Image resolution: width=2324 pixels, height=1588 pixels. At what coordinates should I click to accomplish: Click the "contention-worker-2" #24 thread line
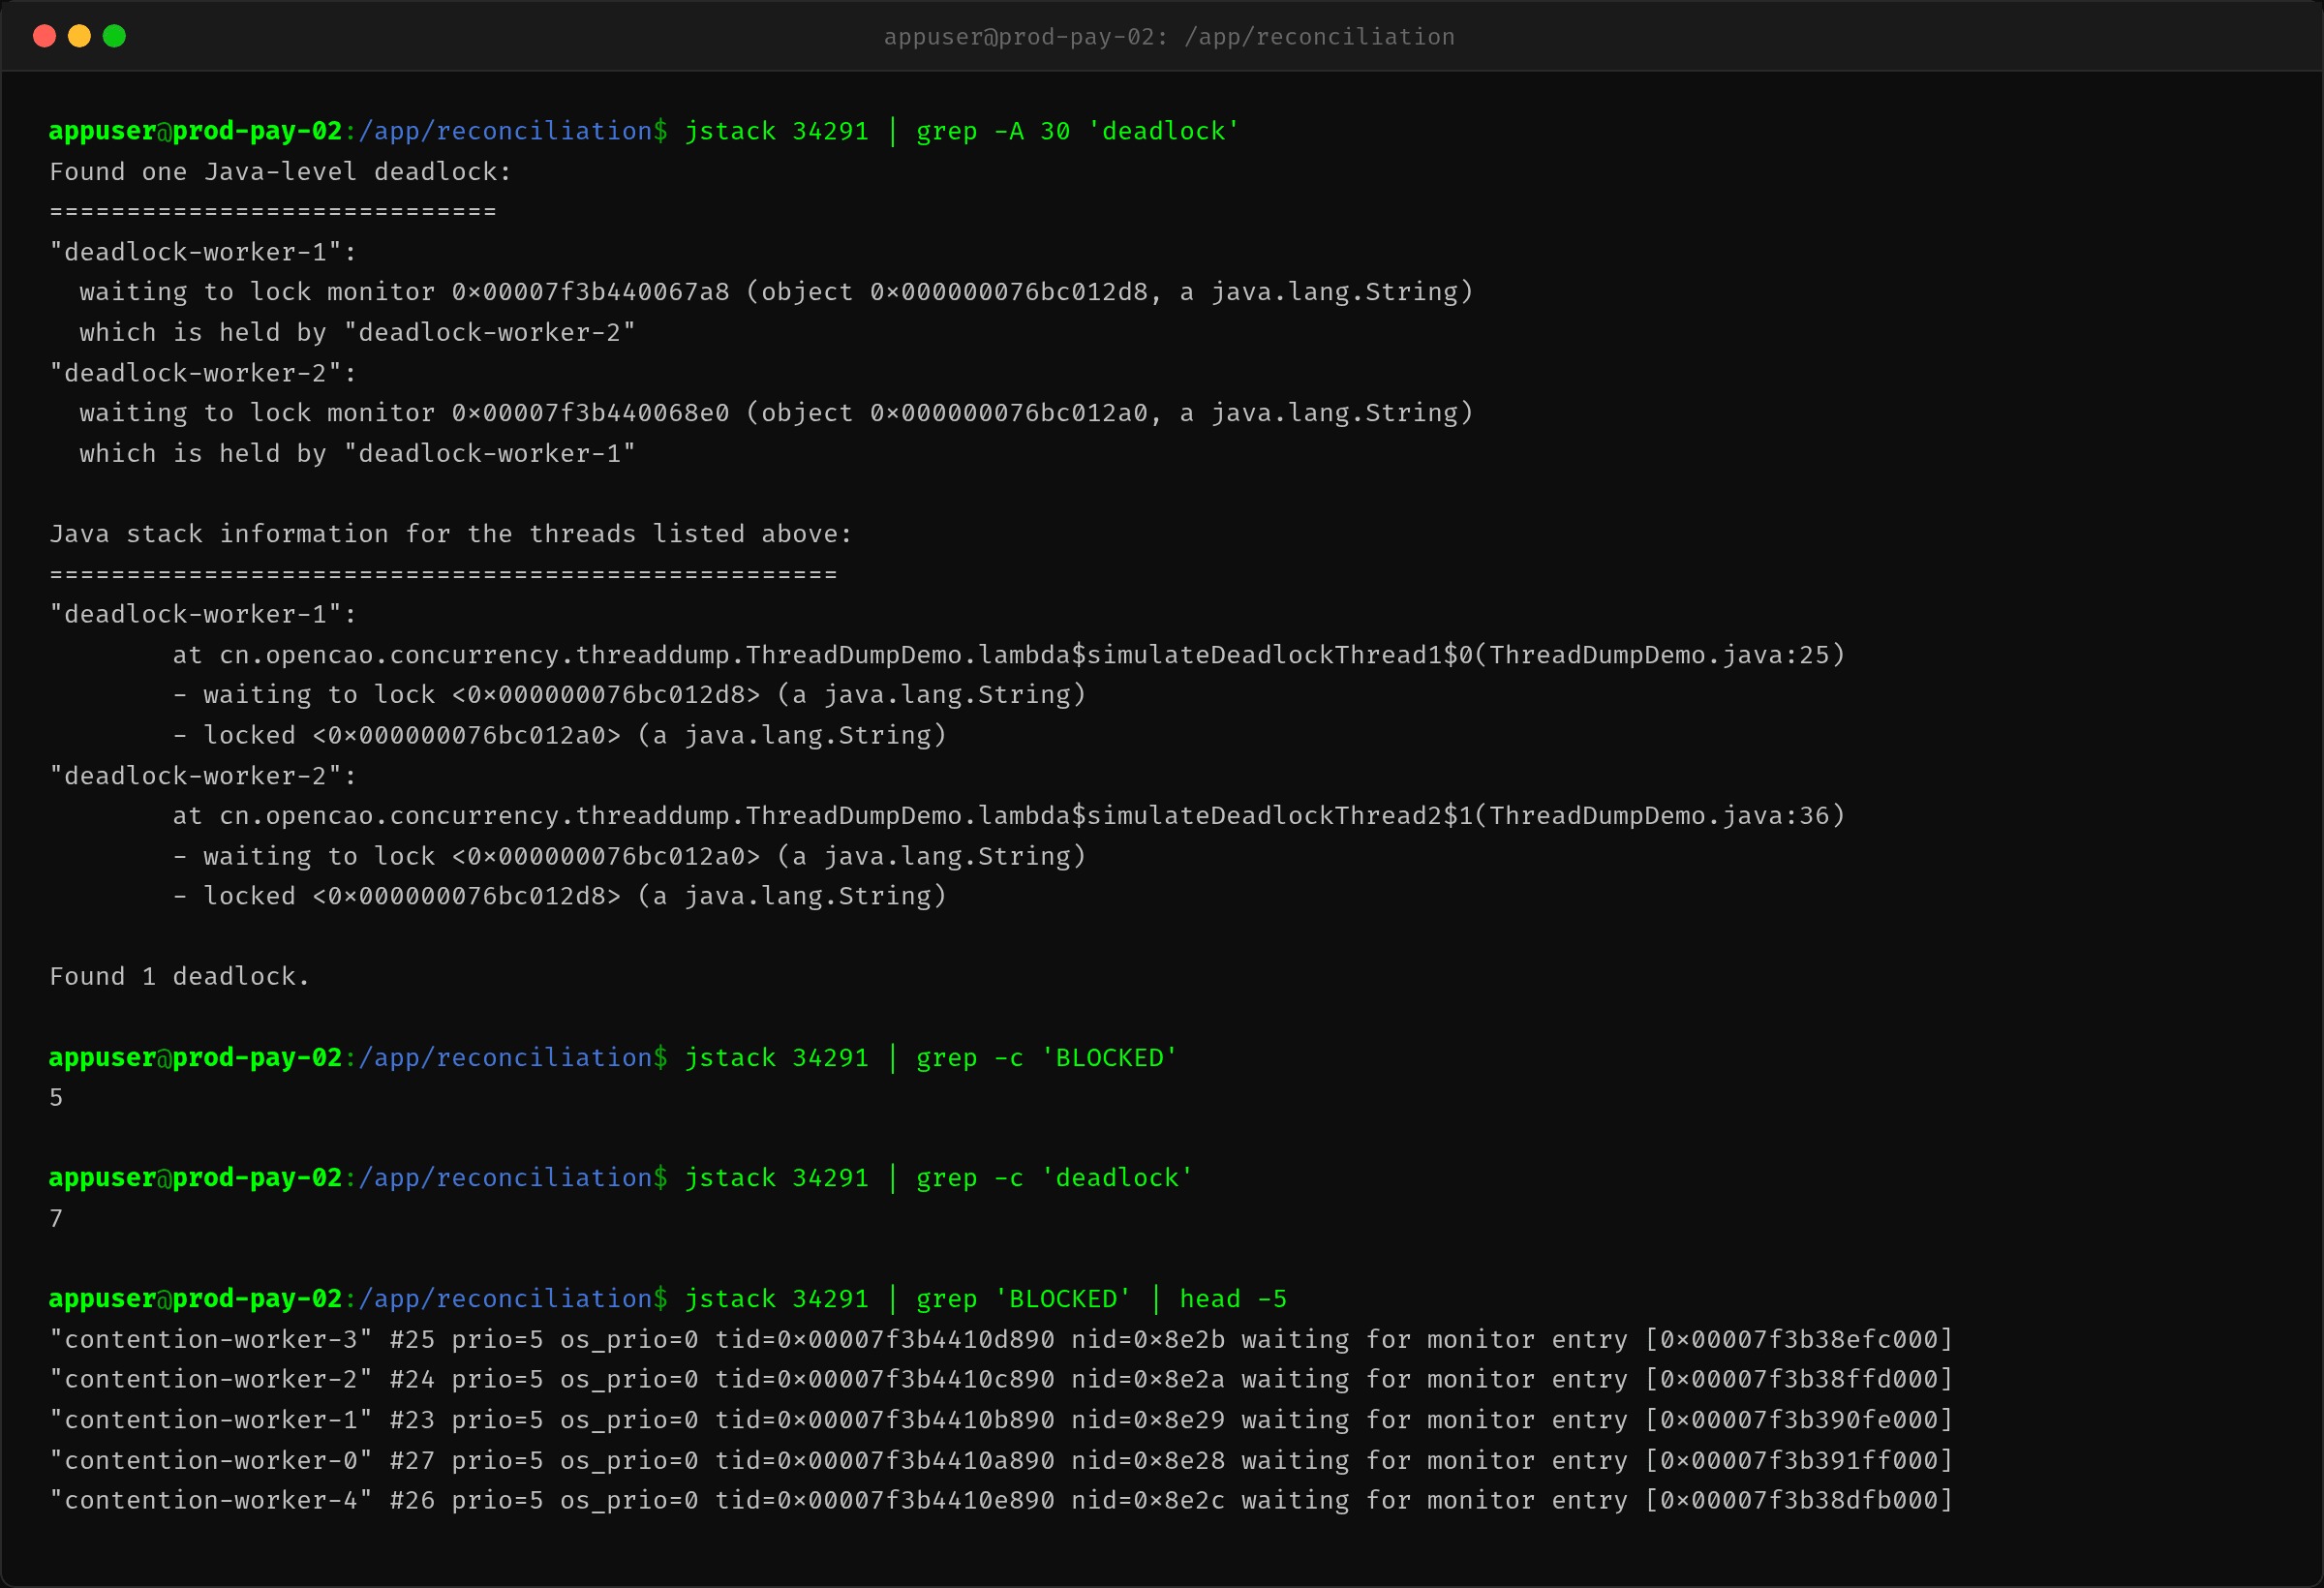coord(1000,1379)
